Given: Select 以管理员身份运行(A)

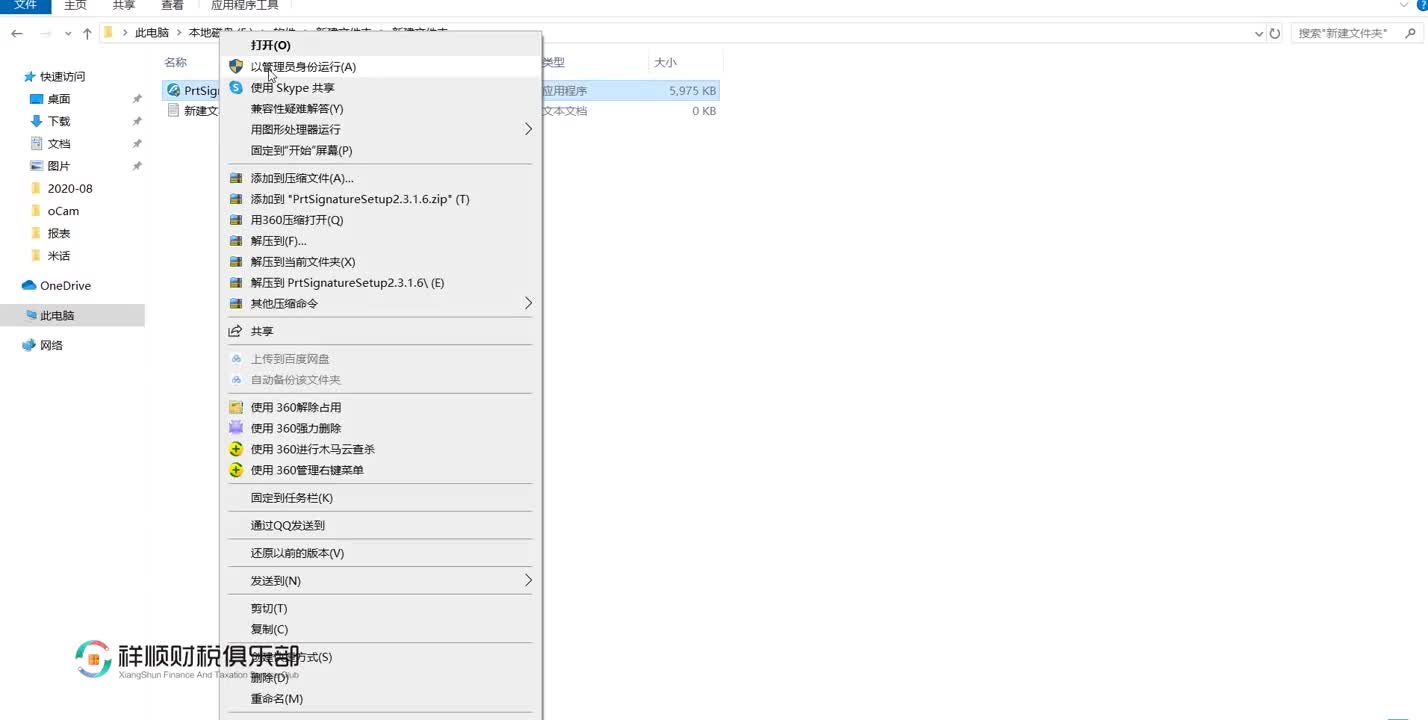Looking at the screenshot, I should coord(303,67).
